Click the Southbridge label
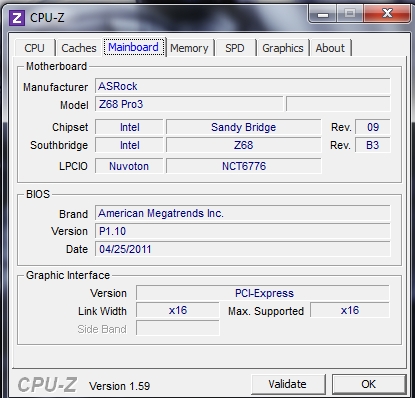415x398 pixels. [x=59, y=145]
